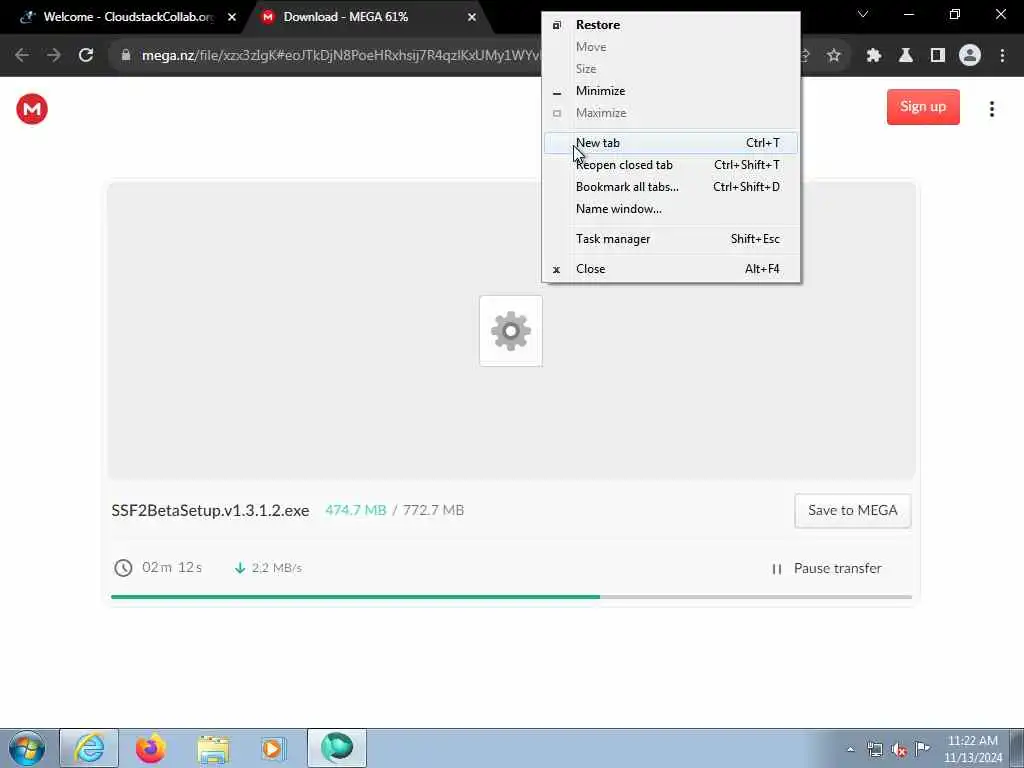Open Task manager from the menu
Image resolution: width=1024 pixels, height=768 pixels.
(x=671, y=239)
